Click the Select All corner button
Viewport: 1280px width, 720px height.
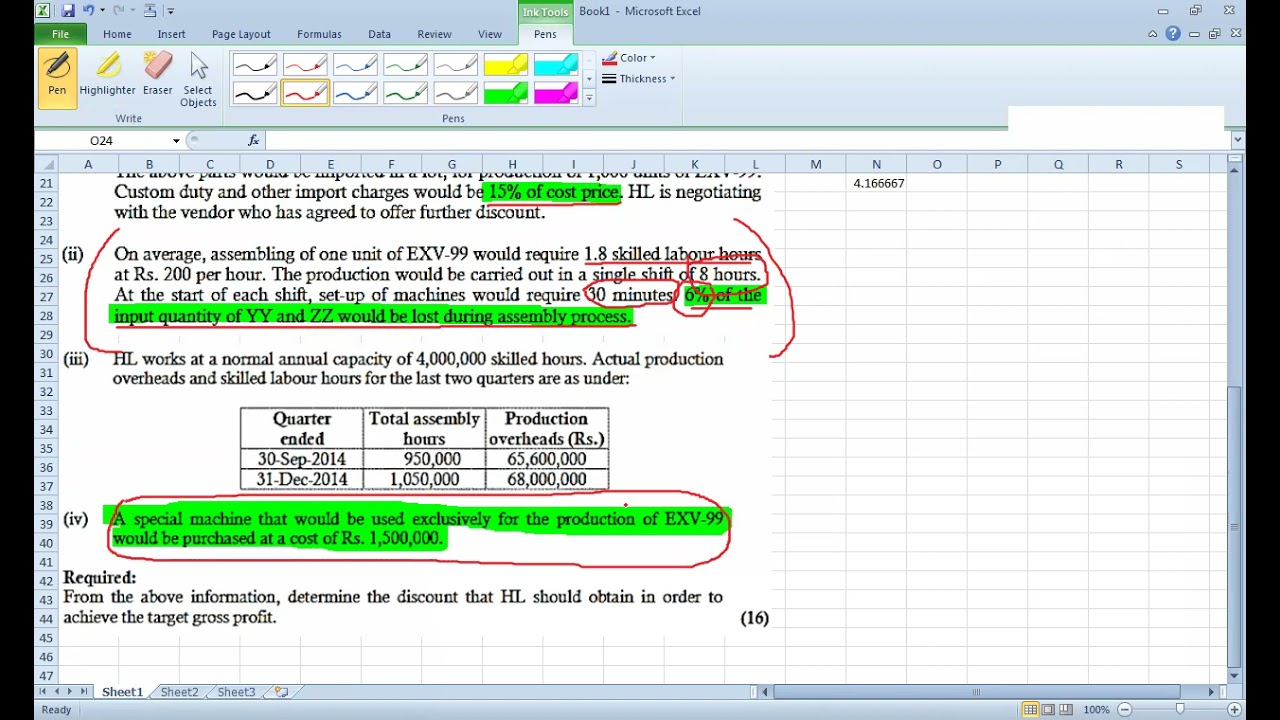(46, 164)
